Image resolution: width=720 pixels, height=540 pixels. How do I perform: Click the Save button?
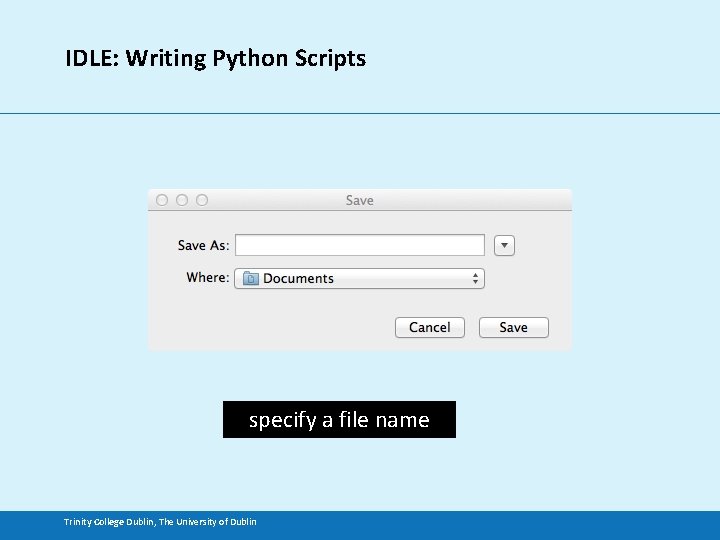(x=513, y=327)
